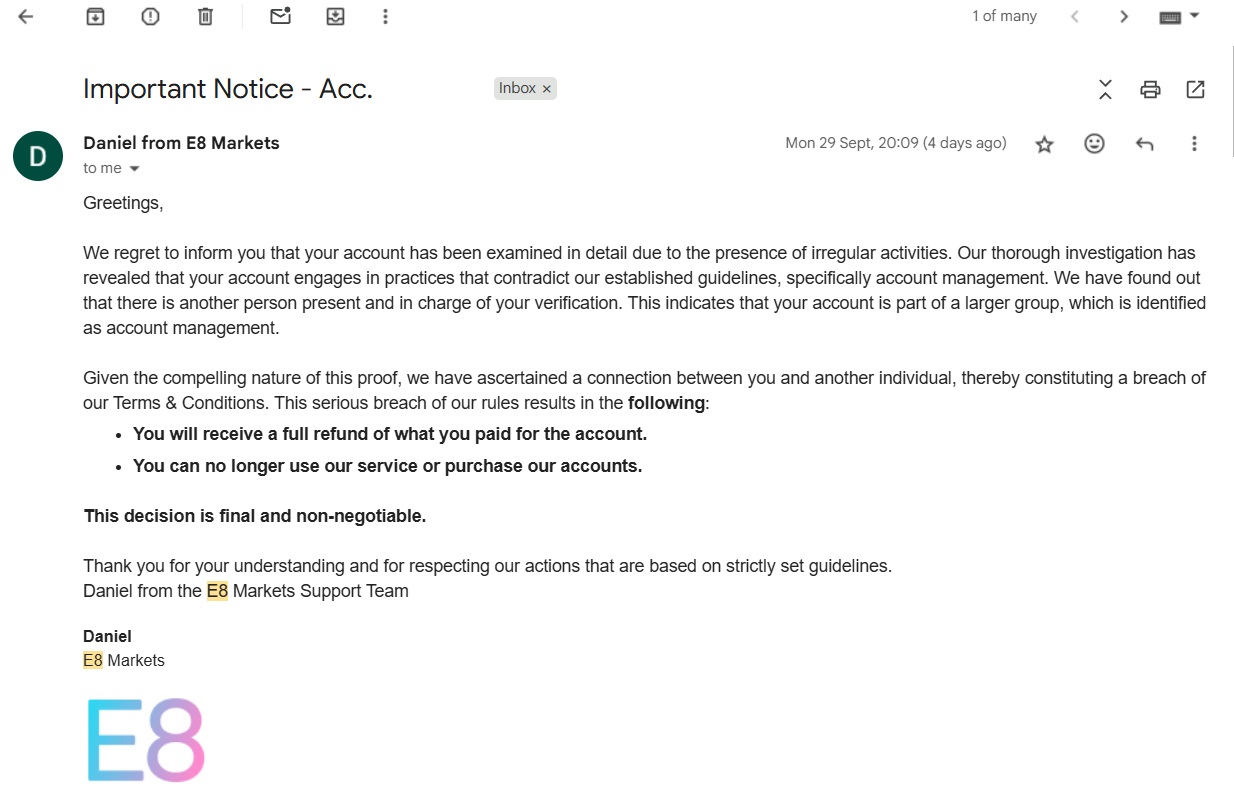Open the message's three-dot More menu

point(1194,144)
